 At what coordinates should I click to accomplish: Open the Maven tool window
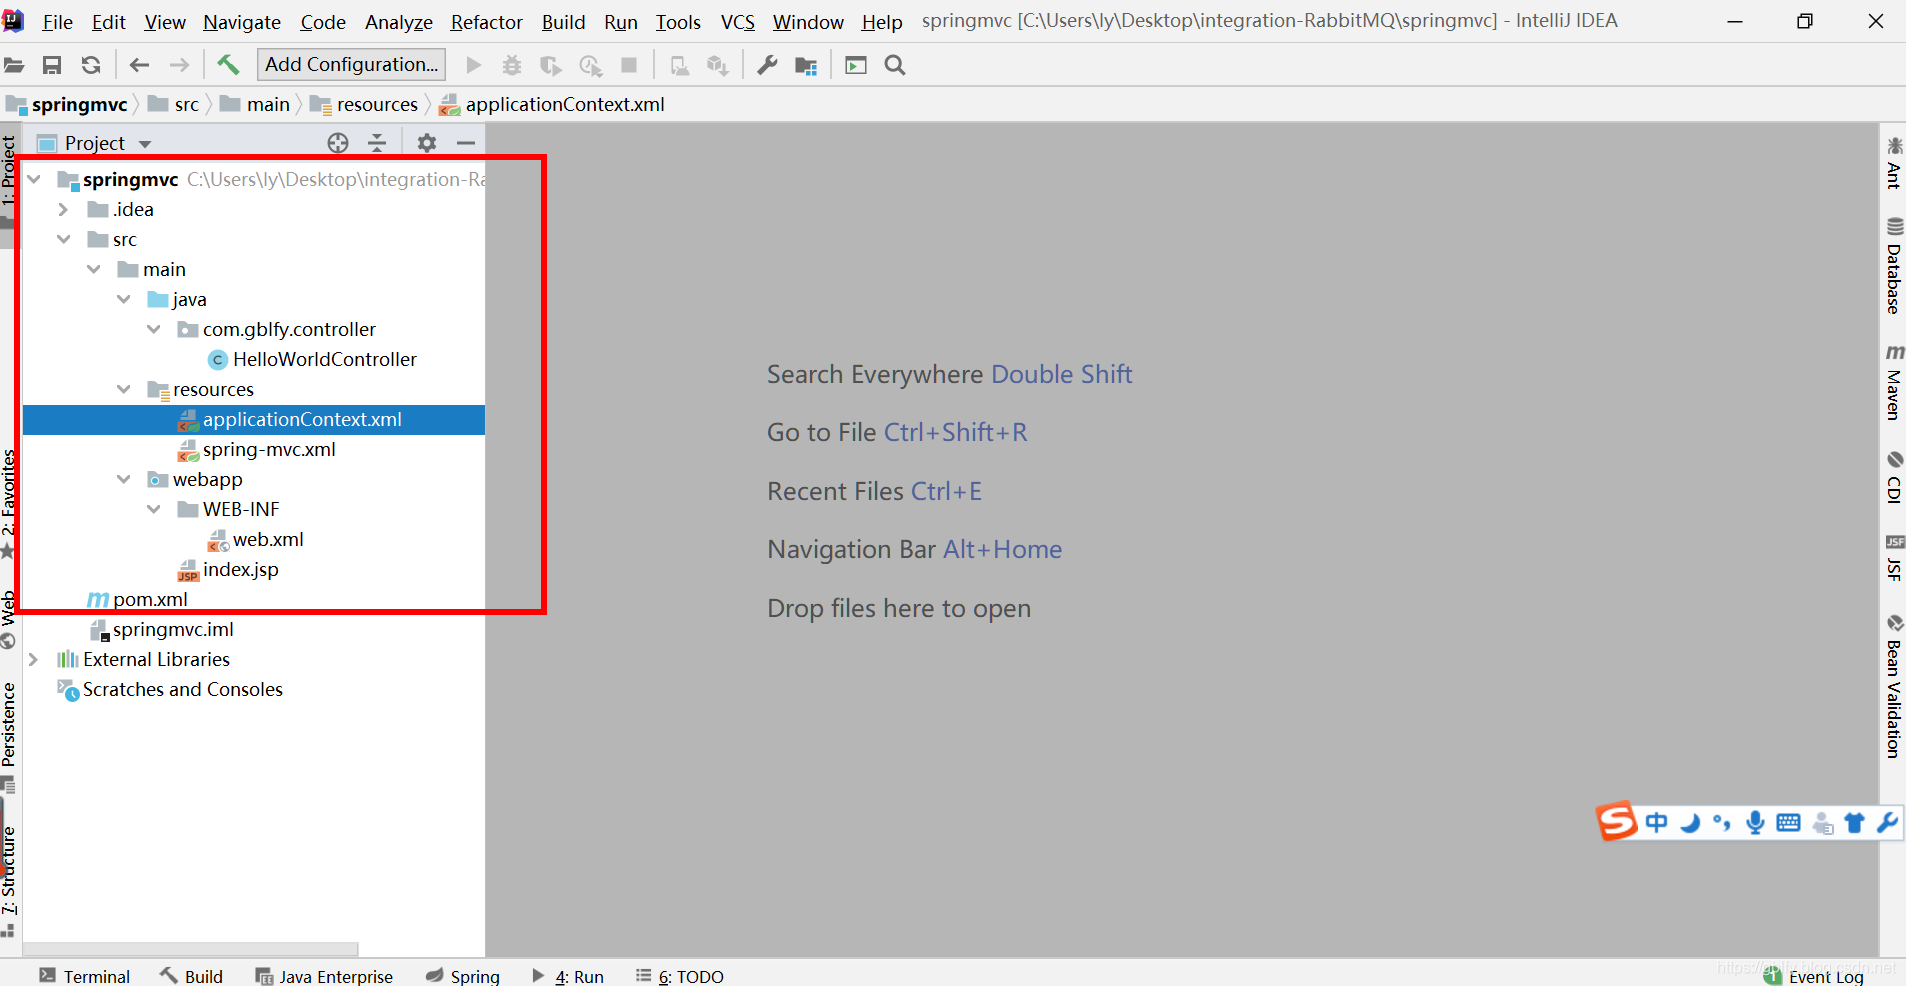click(1894, 382)
